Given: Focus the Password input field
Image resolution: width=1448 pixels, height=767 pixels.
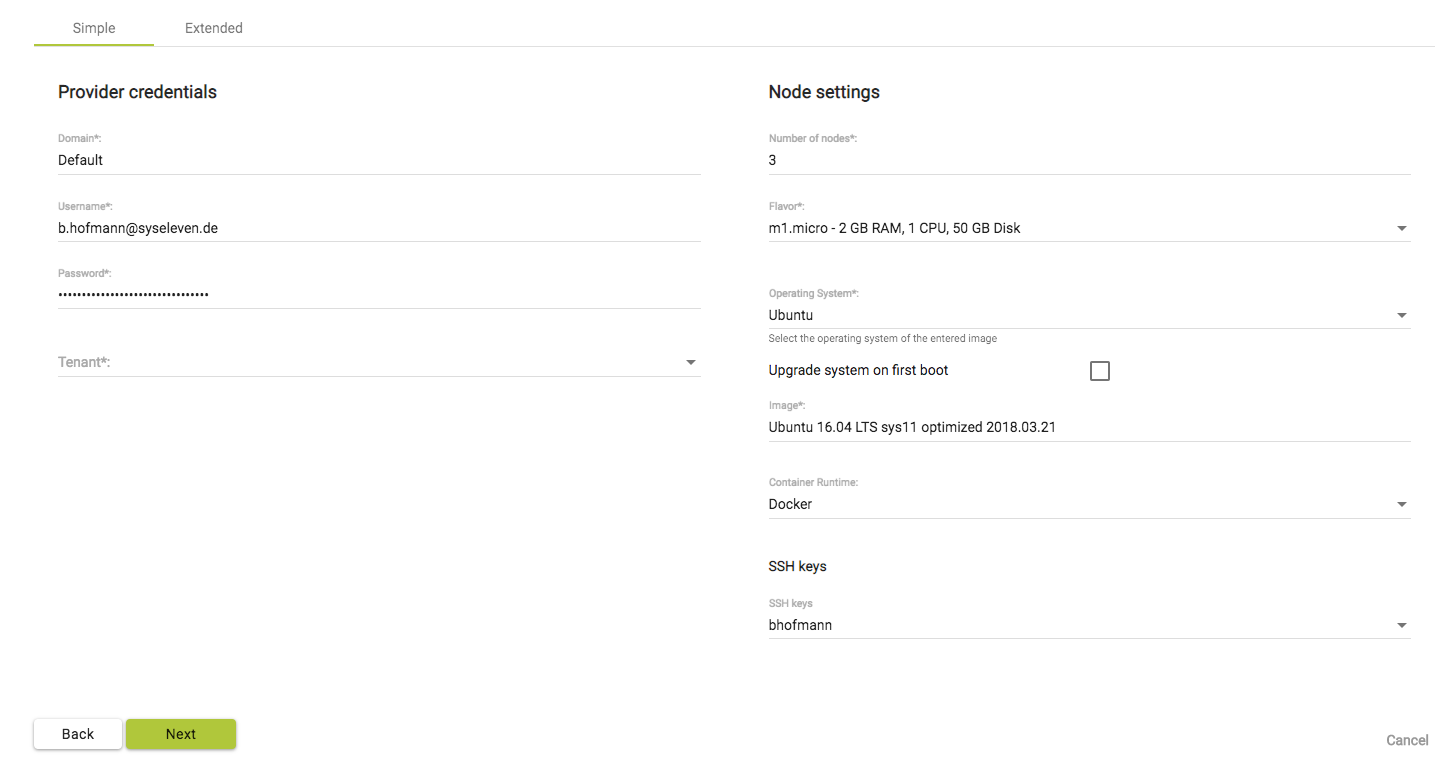Looking at the screenshot, I should [300, 293].
